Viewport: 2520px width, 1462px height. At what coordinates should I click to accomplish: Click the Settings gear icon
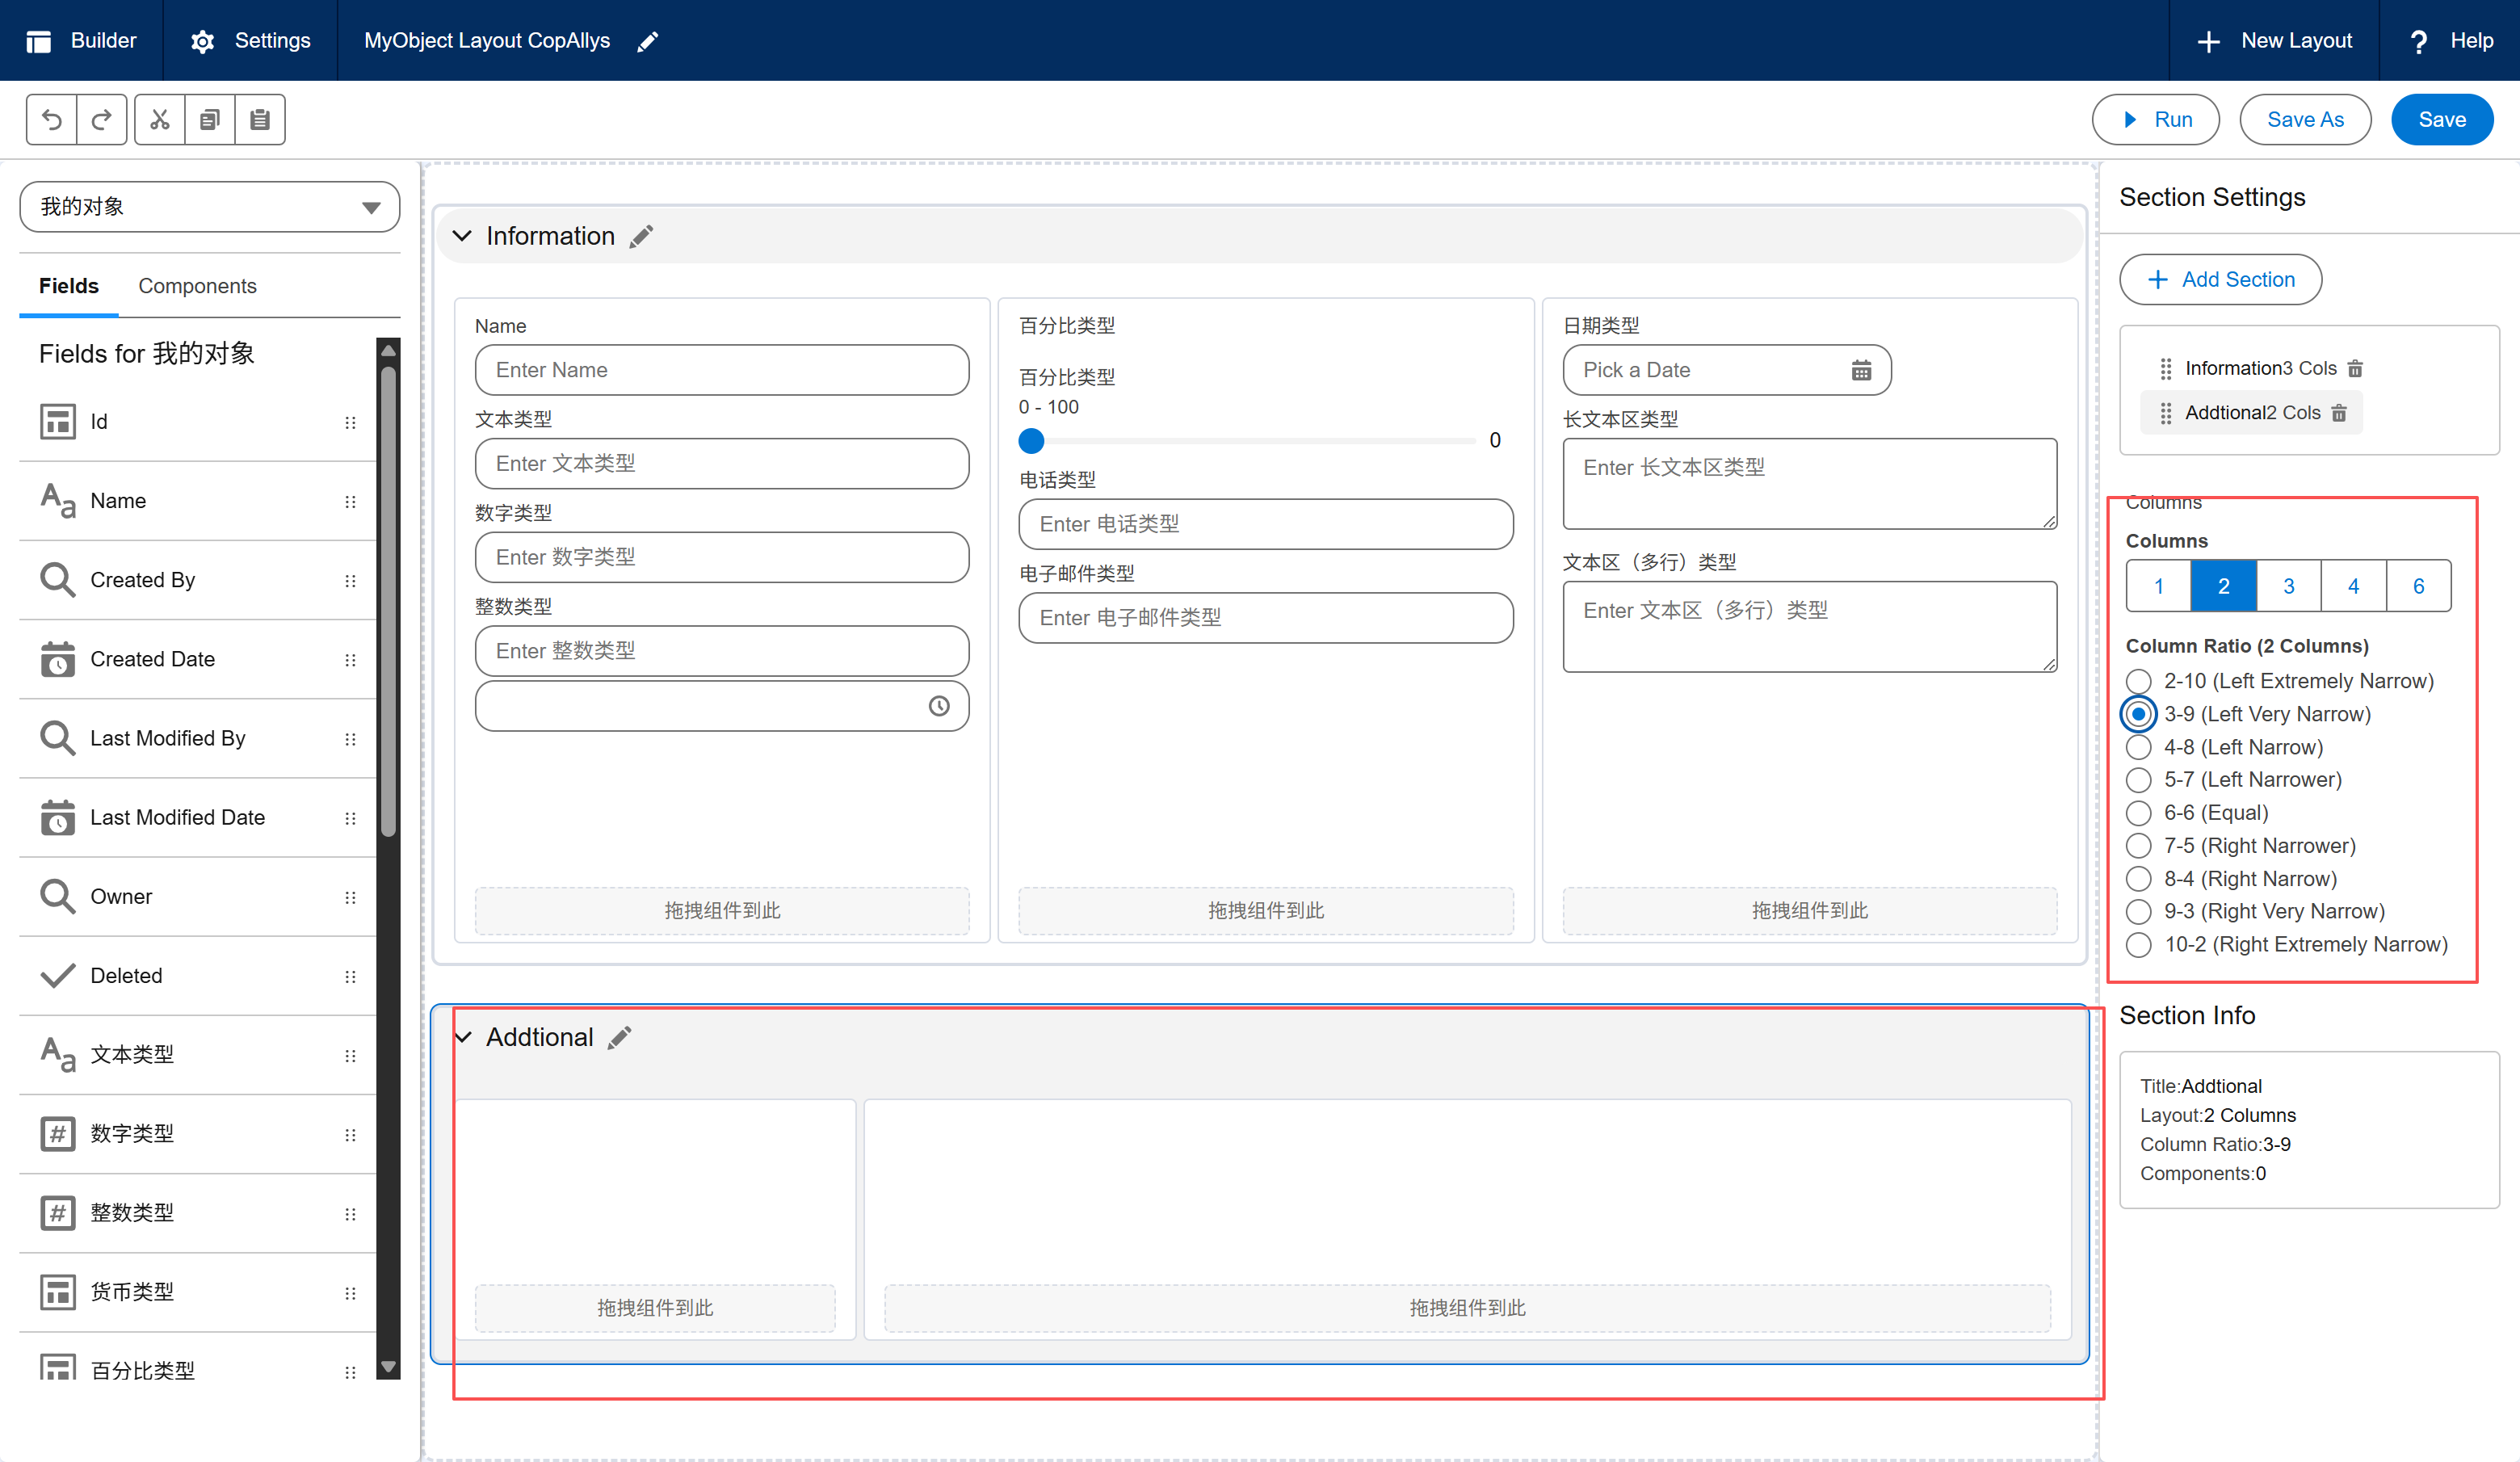click(203, 41)
